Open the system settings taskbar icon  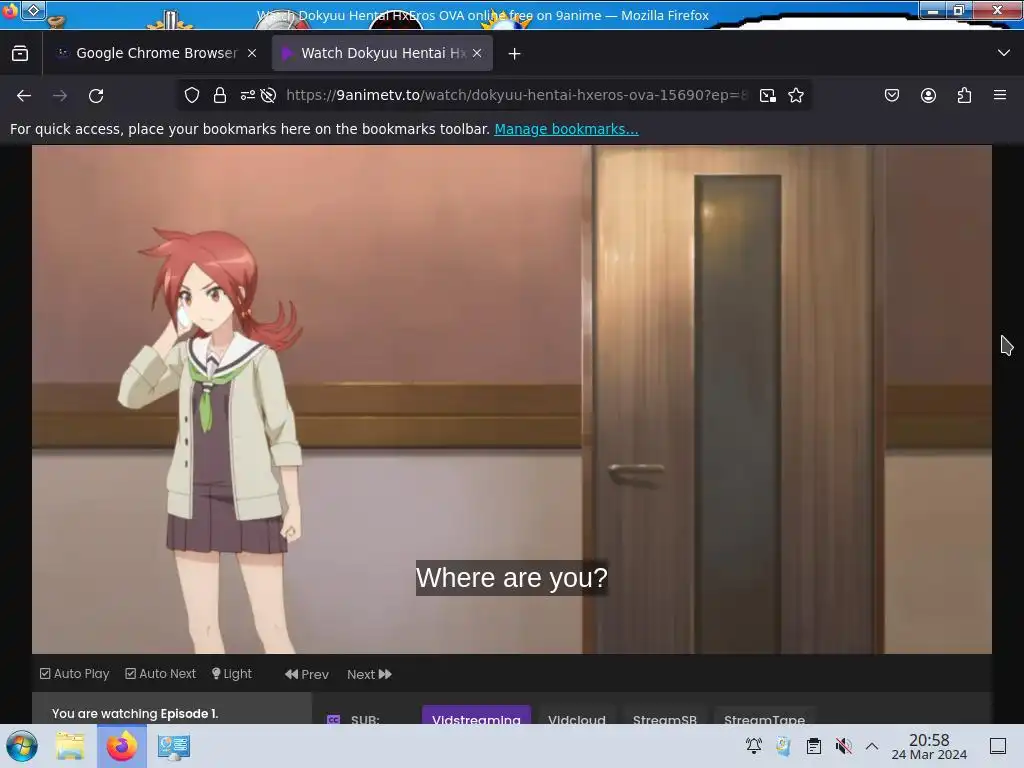pos(174,746)
